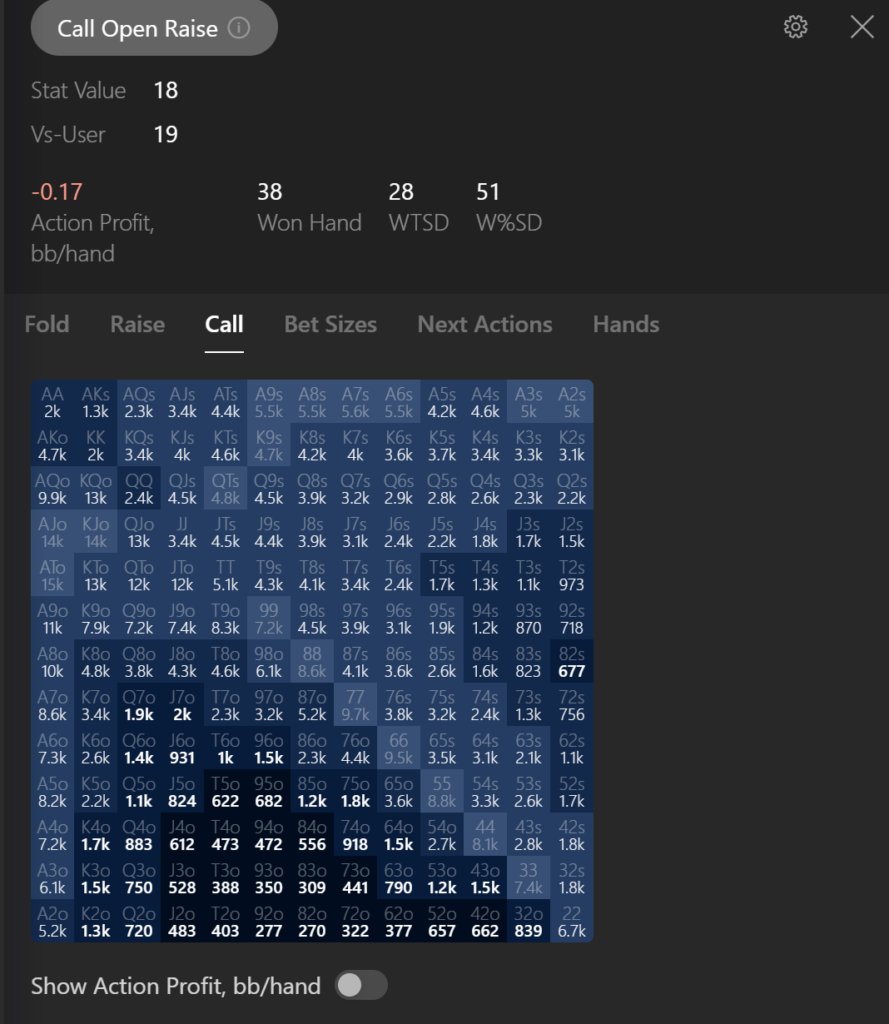Select the A2s cell in the matrix

(x=572, y=402)
